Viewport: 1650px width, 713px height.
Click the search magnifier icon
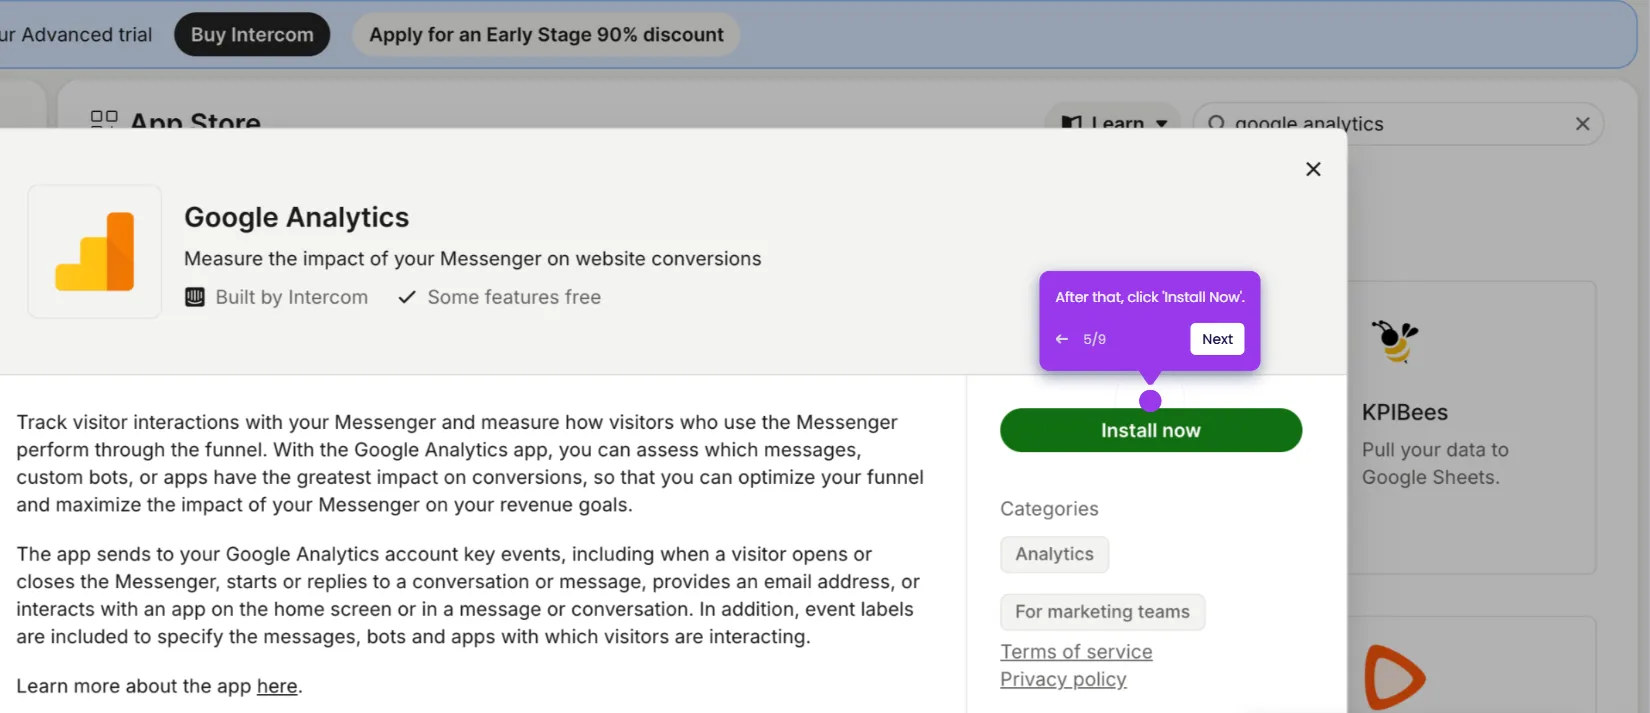coord(1216,123)
